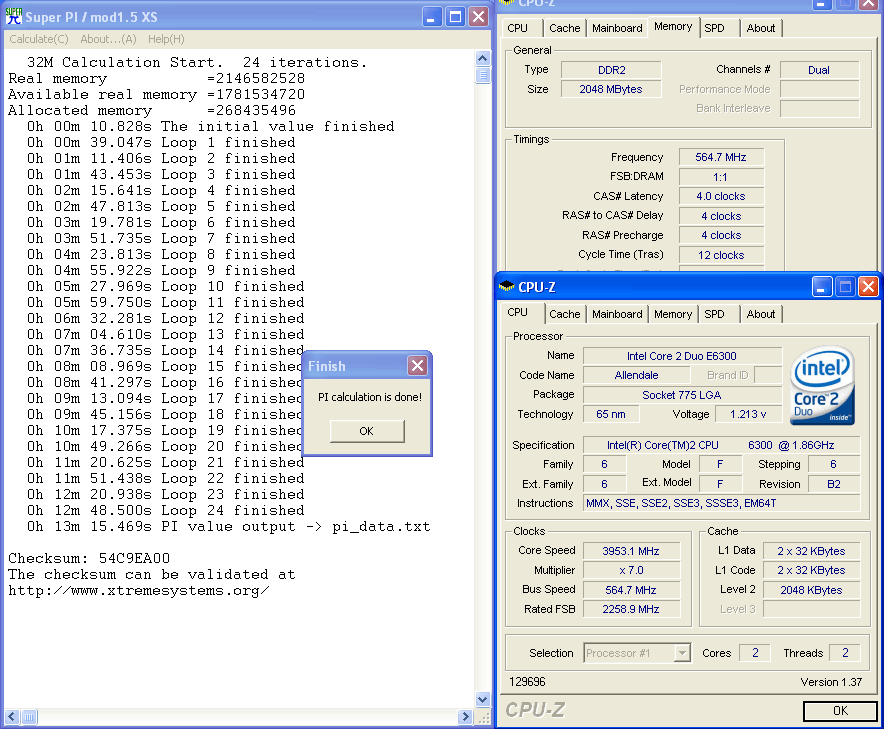Click the vertical scrollbar thumb in Super PI
This screenshot has width=884, height=729.
pos(483,75)
